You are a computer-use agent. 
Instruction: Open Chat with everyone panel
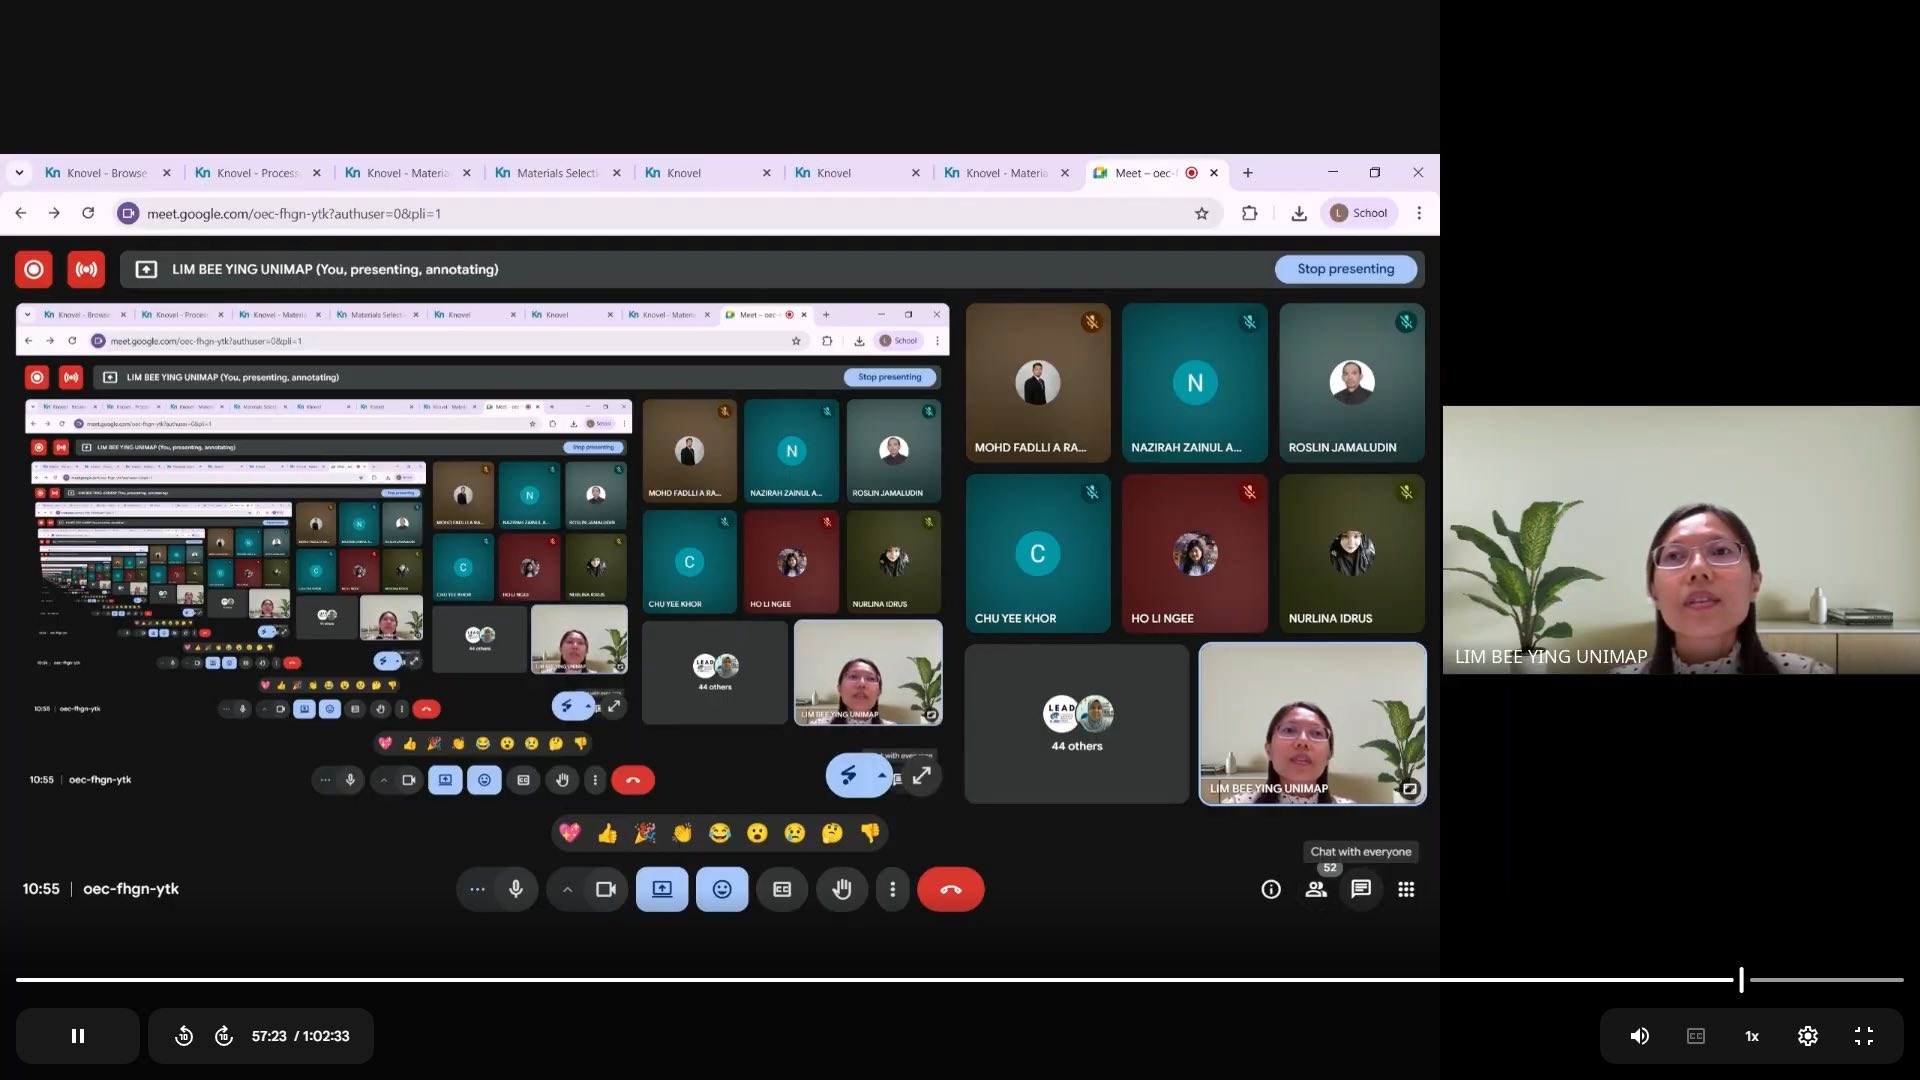pos(1361,889)
